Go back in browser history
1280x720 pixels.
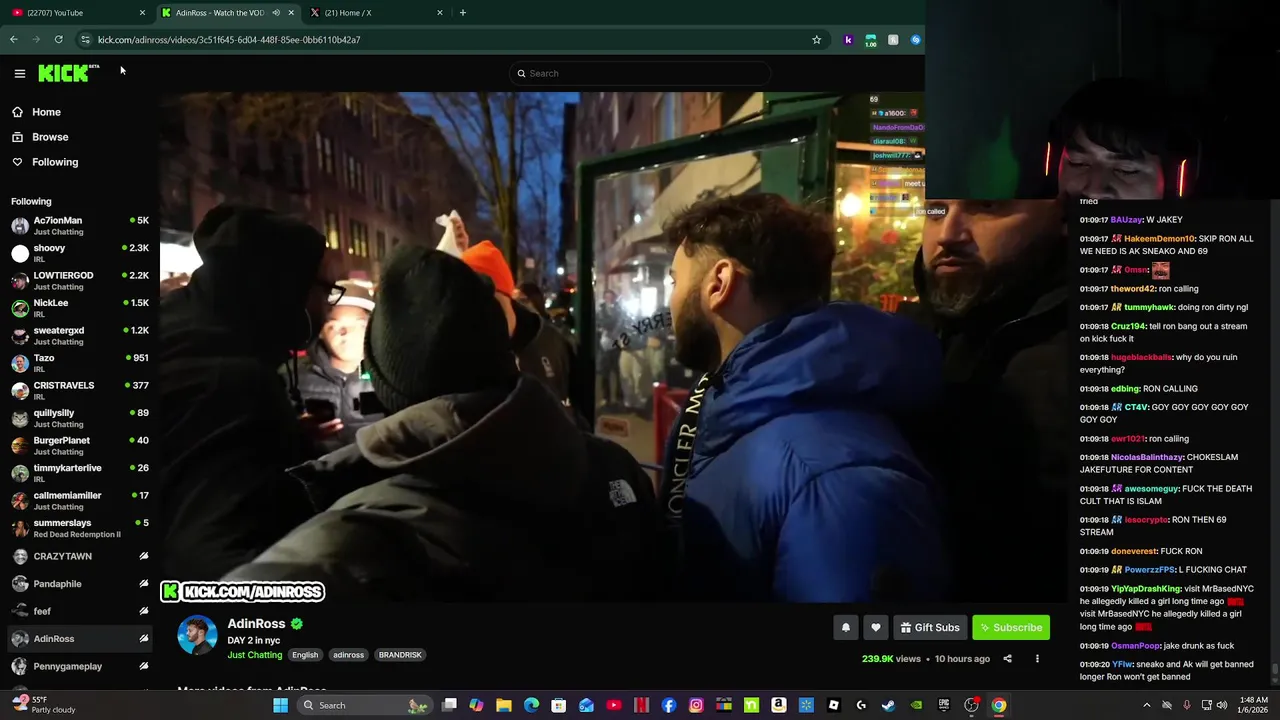click(x=14, y=40)
